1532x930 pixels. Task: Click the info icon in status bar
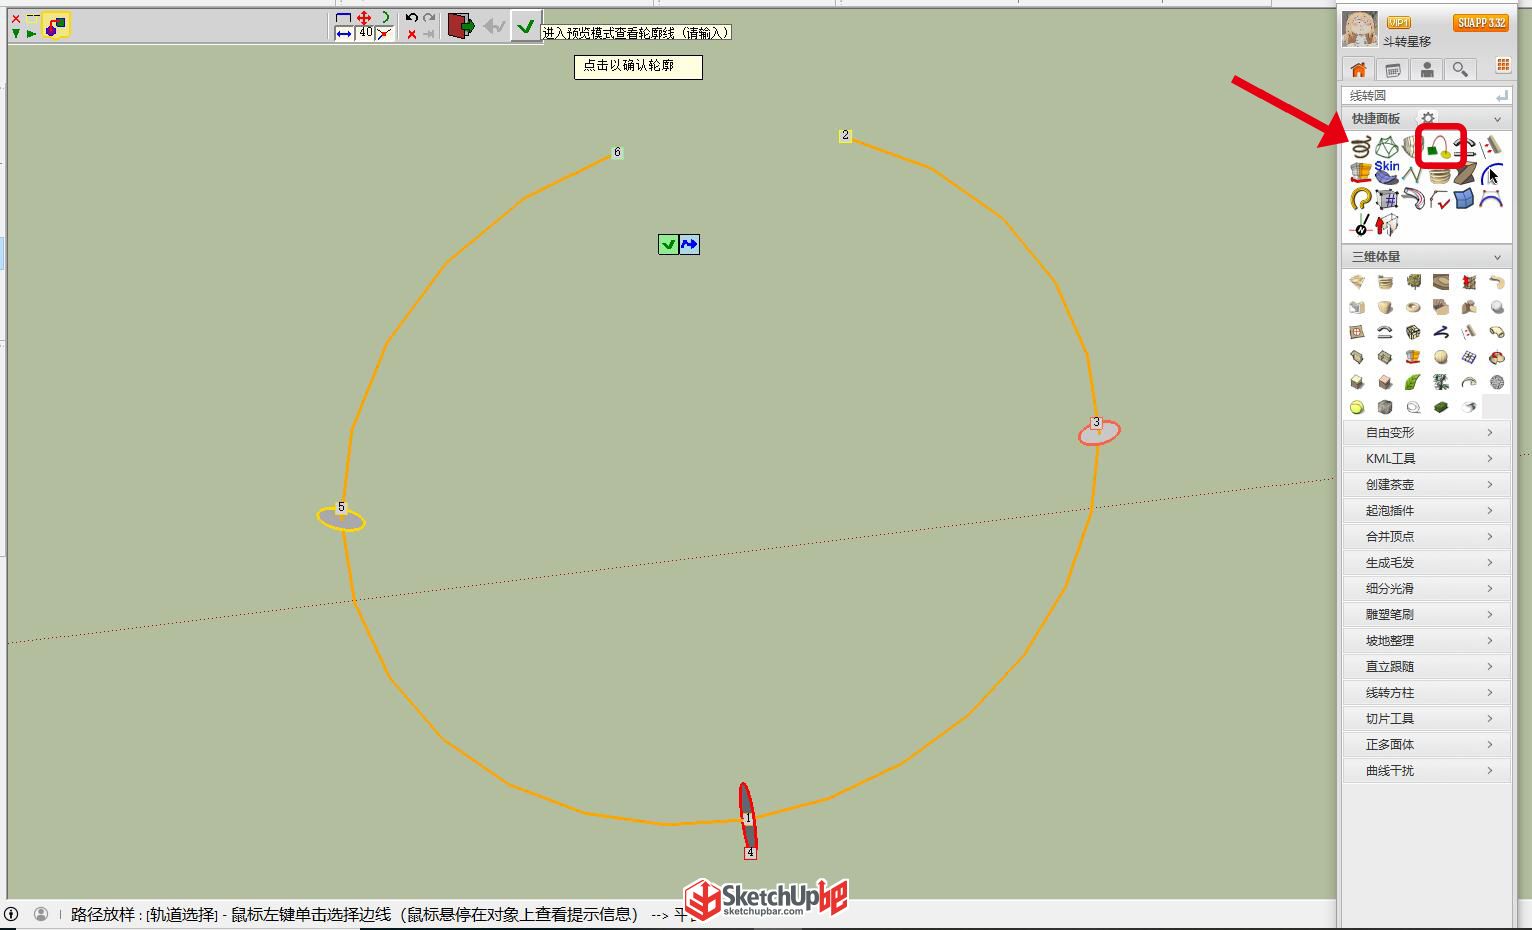[x=12, y=914]
